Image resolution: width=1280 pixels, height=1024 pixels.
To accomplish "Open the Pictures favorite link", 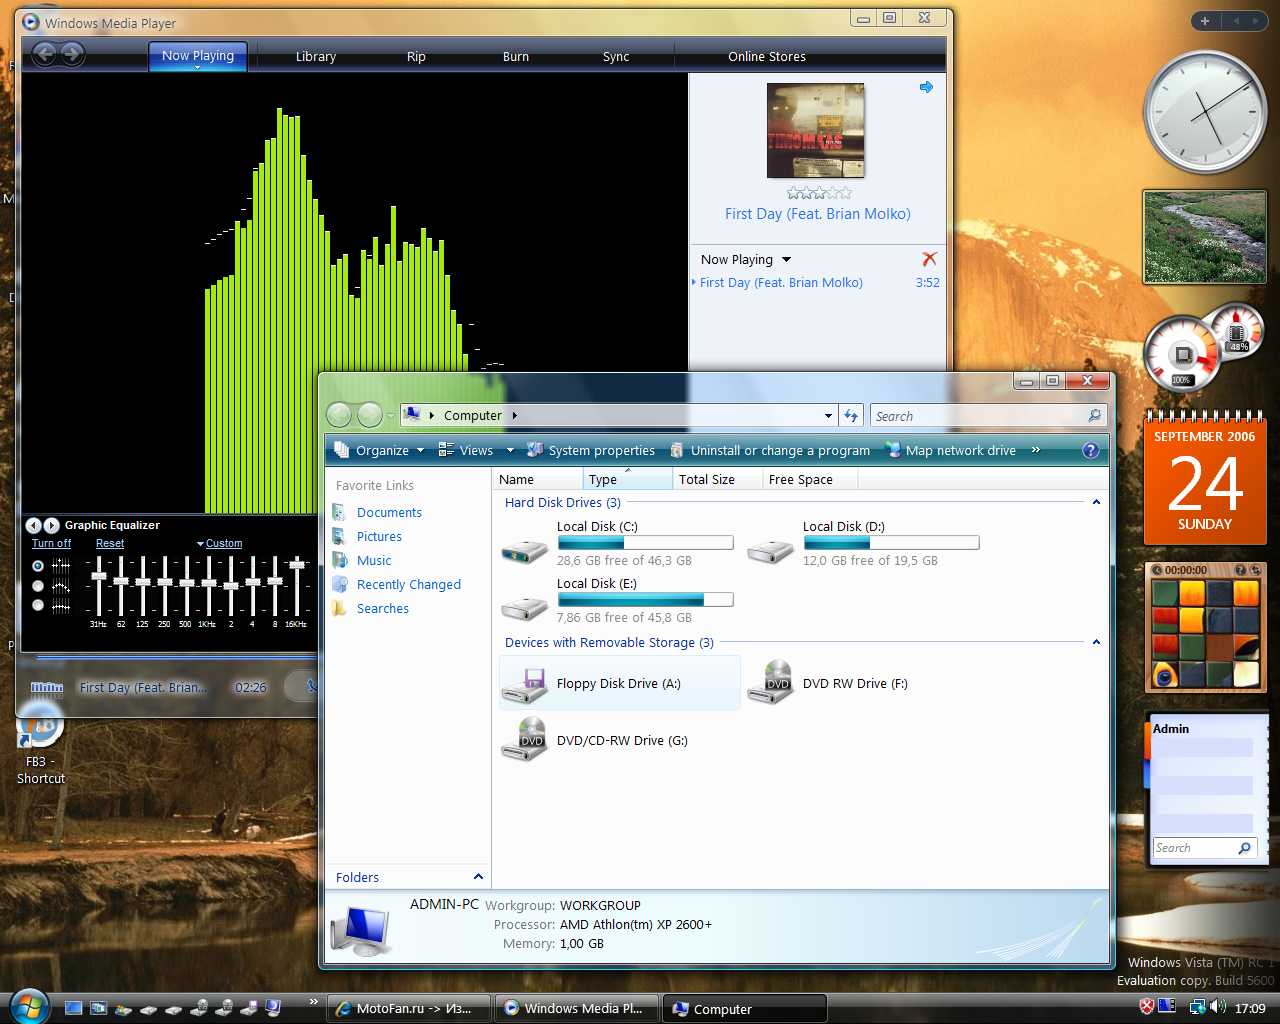I will (x=379, y=536).
